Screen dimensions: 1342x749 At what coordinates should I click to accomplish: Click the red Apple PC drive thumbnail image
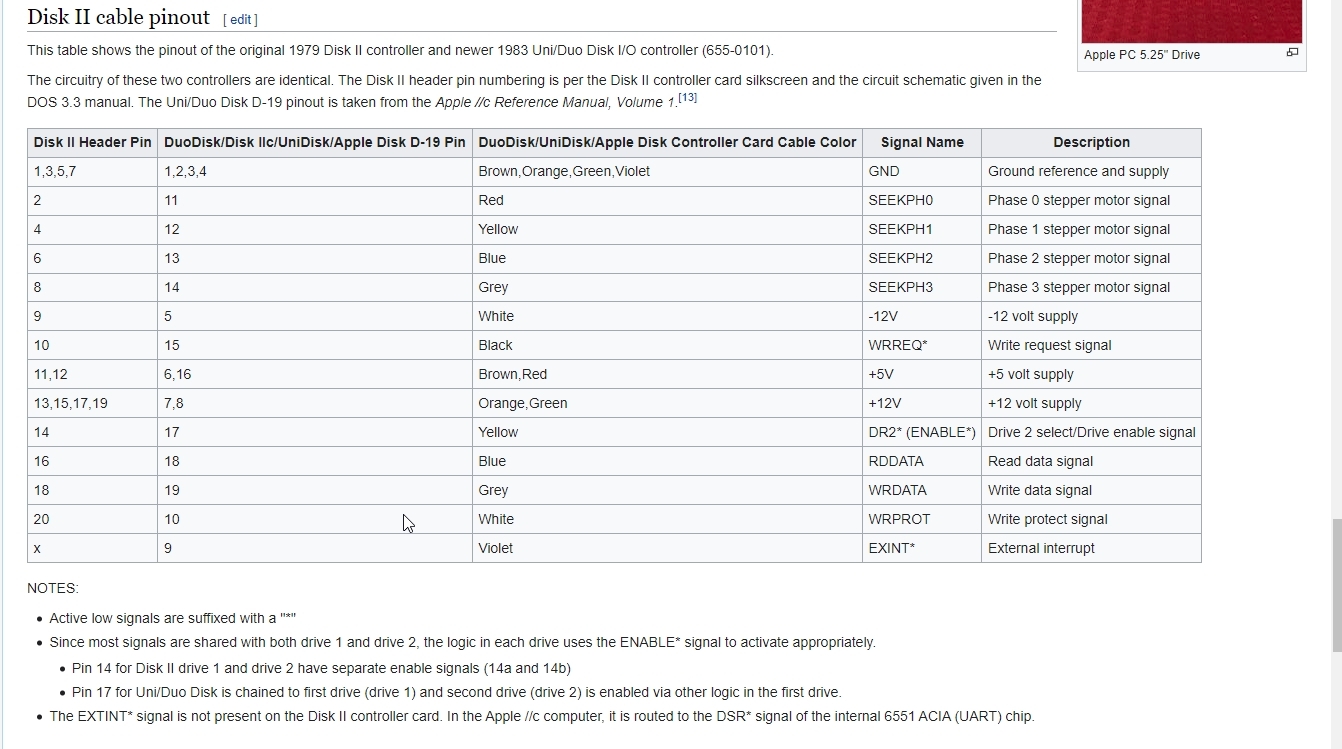pyautogui.click(x=1192, y=21)
